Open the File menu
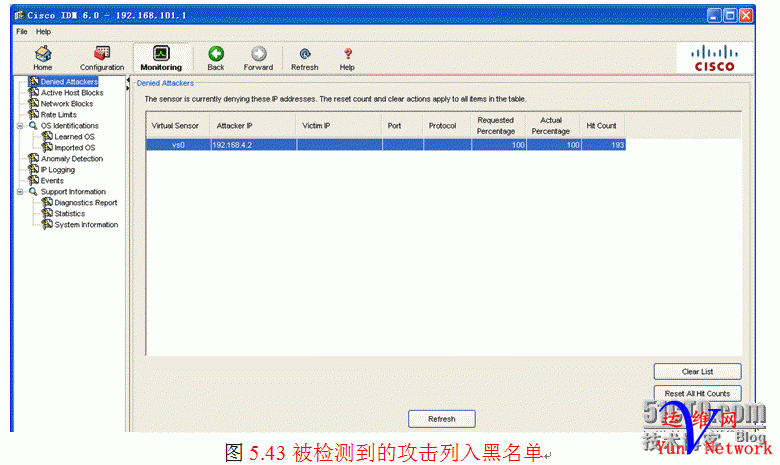The width and height of the screenshot is (780, 465). tap(22, 32)
